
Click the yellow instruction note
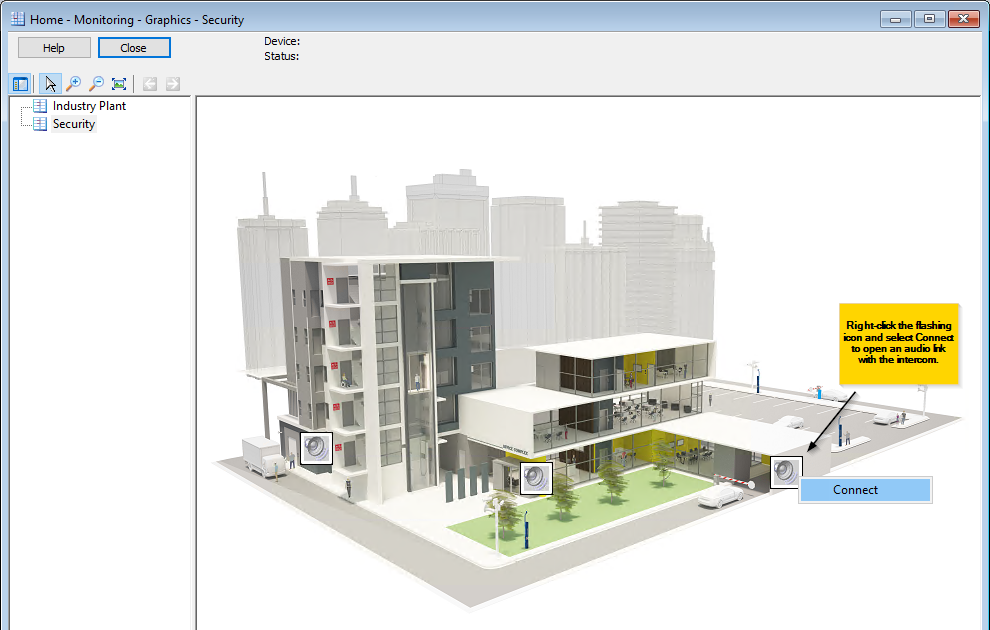(x=898, y=343)
